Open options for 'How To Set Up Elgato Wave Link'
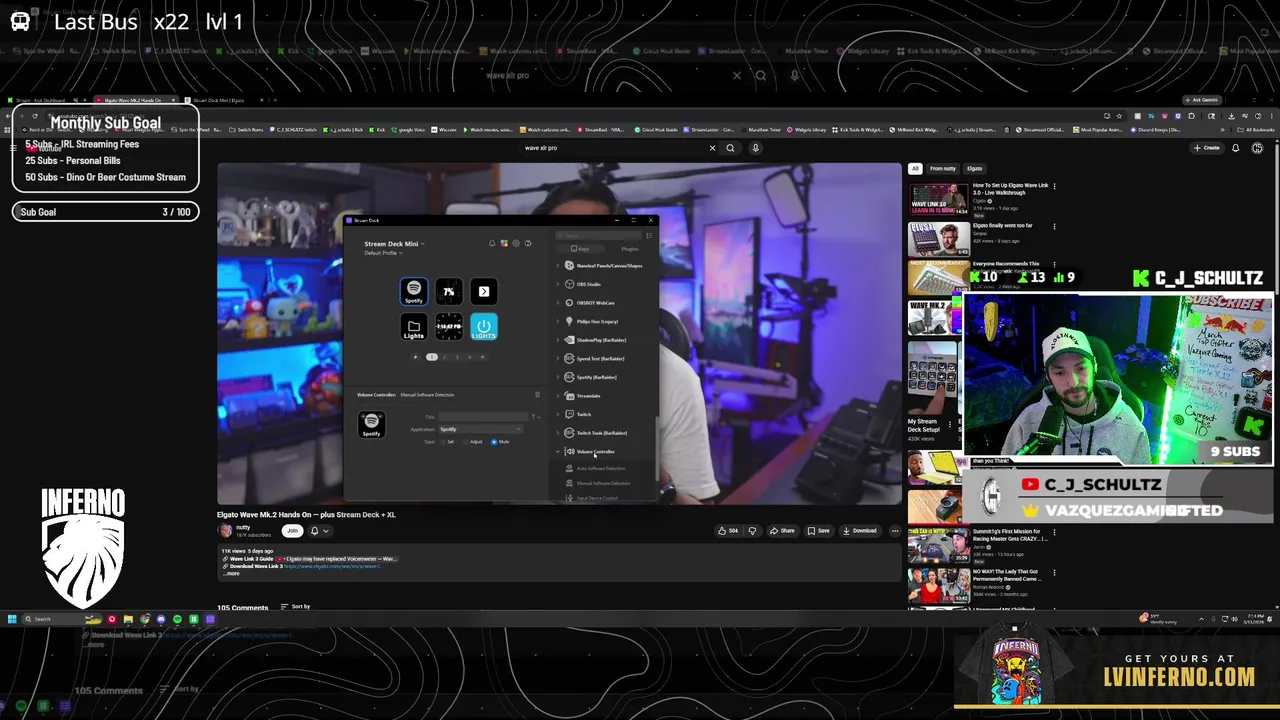The width and height of the screenshot is (1280, 720). click(1054, 185)
